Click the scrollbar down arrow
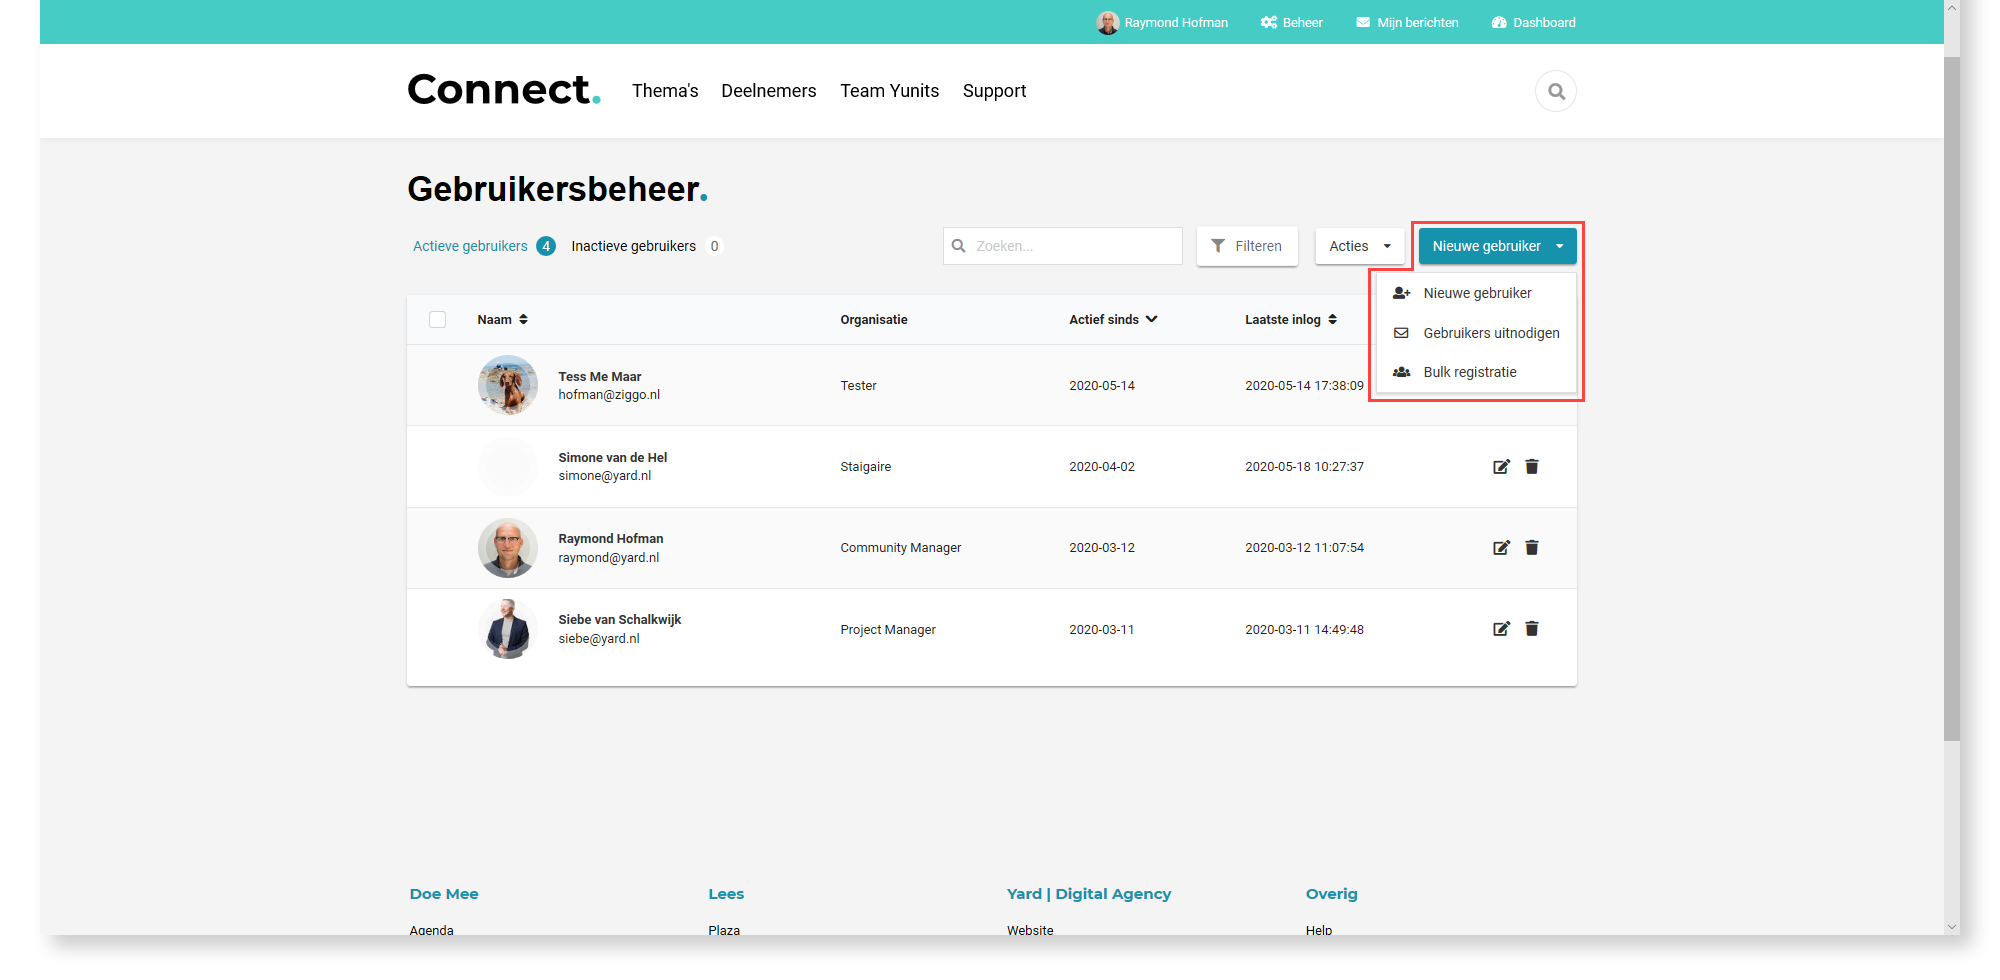2000x980 pixels. pyautogui.click(x=1952, y=927)
